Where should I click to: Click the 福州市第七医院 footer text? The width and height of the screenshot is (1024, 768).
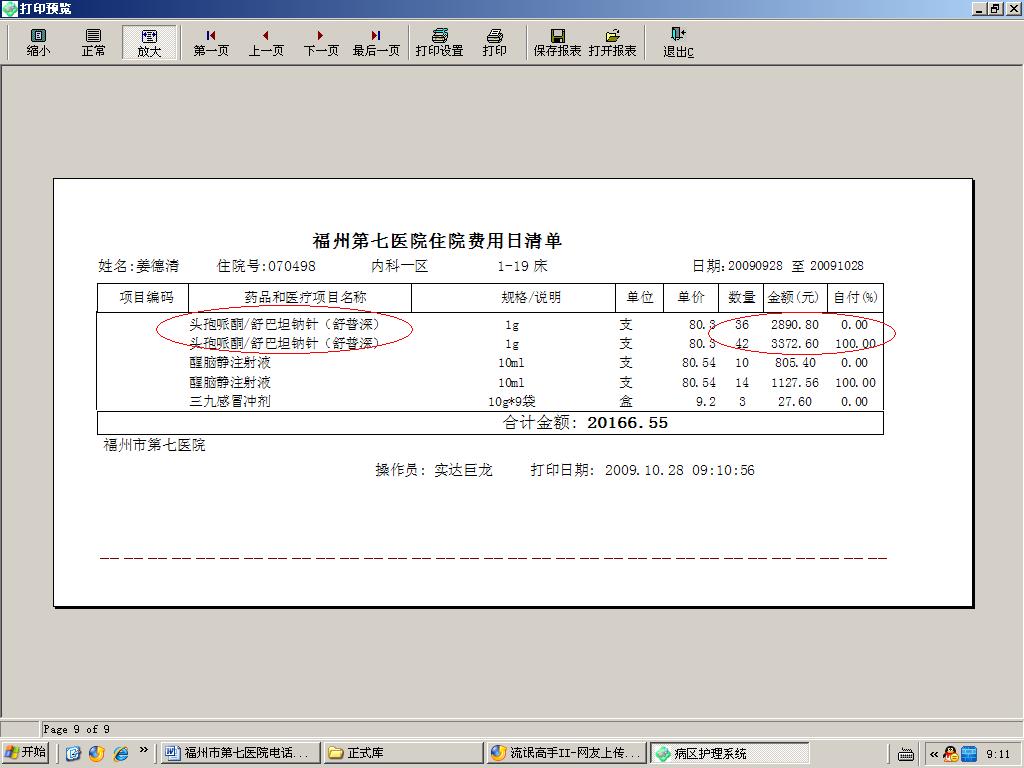tap(154, 445)
